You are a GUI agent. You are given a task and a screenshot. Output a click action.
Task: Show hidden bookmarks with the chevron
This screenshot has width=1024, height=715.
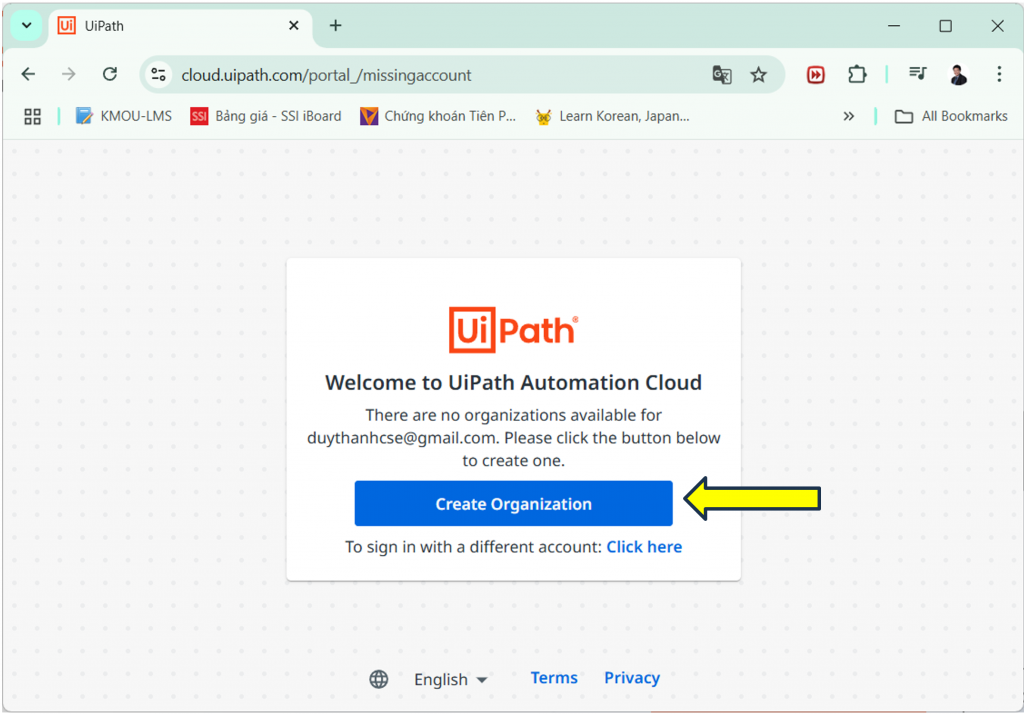(x=848, y=116)
